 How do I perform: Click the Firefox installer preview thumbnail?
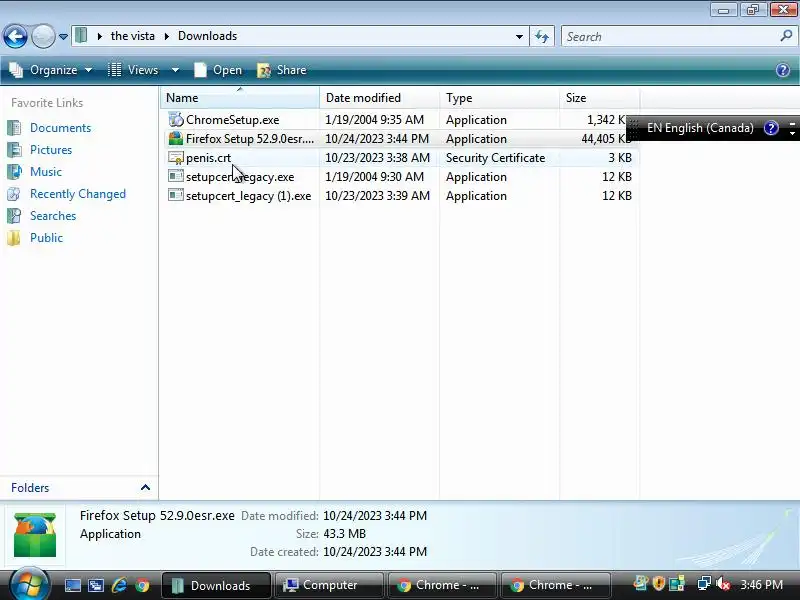[35, 535]
